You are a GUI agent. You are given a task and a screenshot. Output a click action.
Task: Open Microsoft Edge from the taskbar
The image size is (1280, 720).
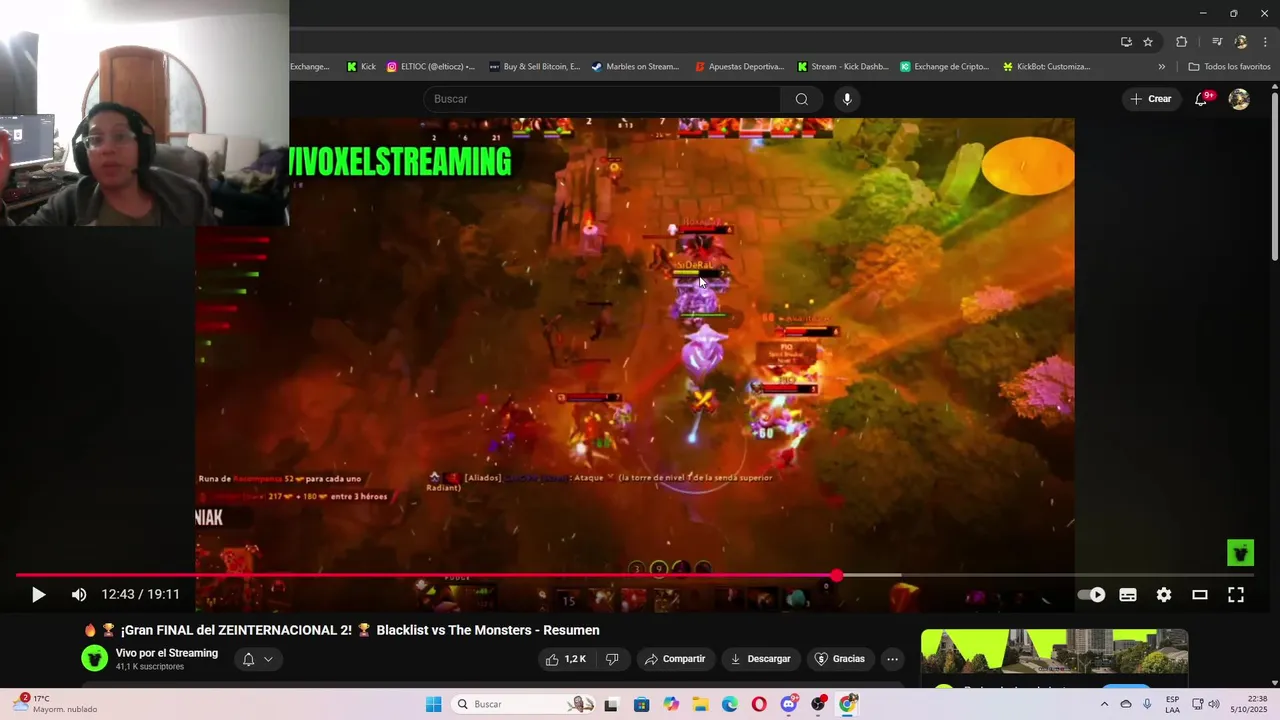tap(730, 704)
